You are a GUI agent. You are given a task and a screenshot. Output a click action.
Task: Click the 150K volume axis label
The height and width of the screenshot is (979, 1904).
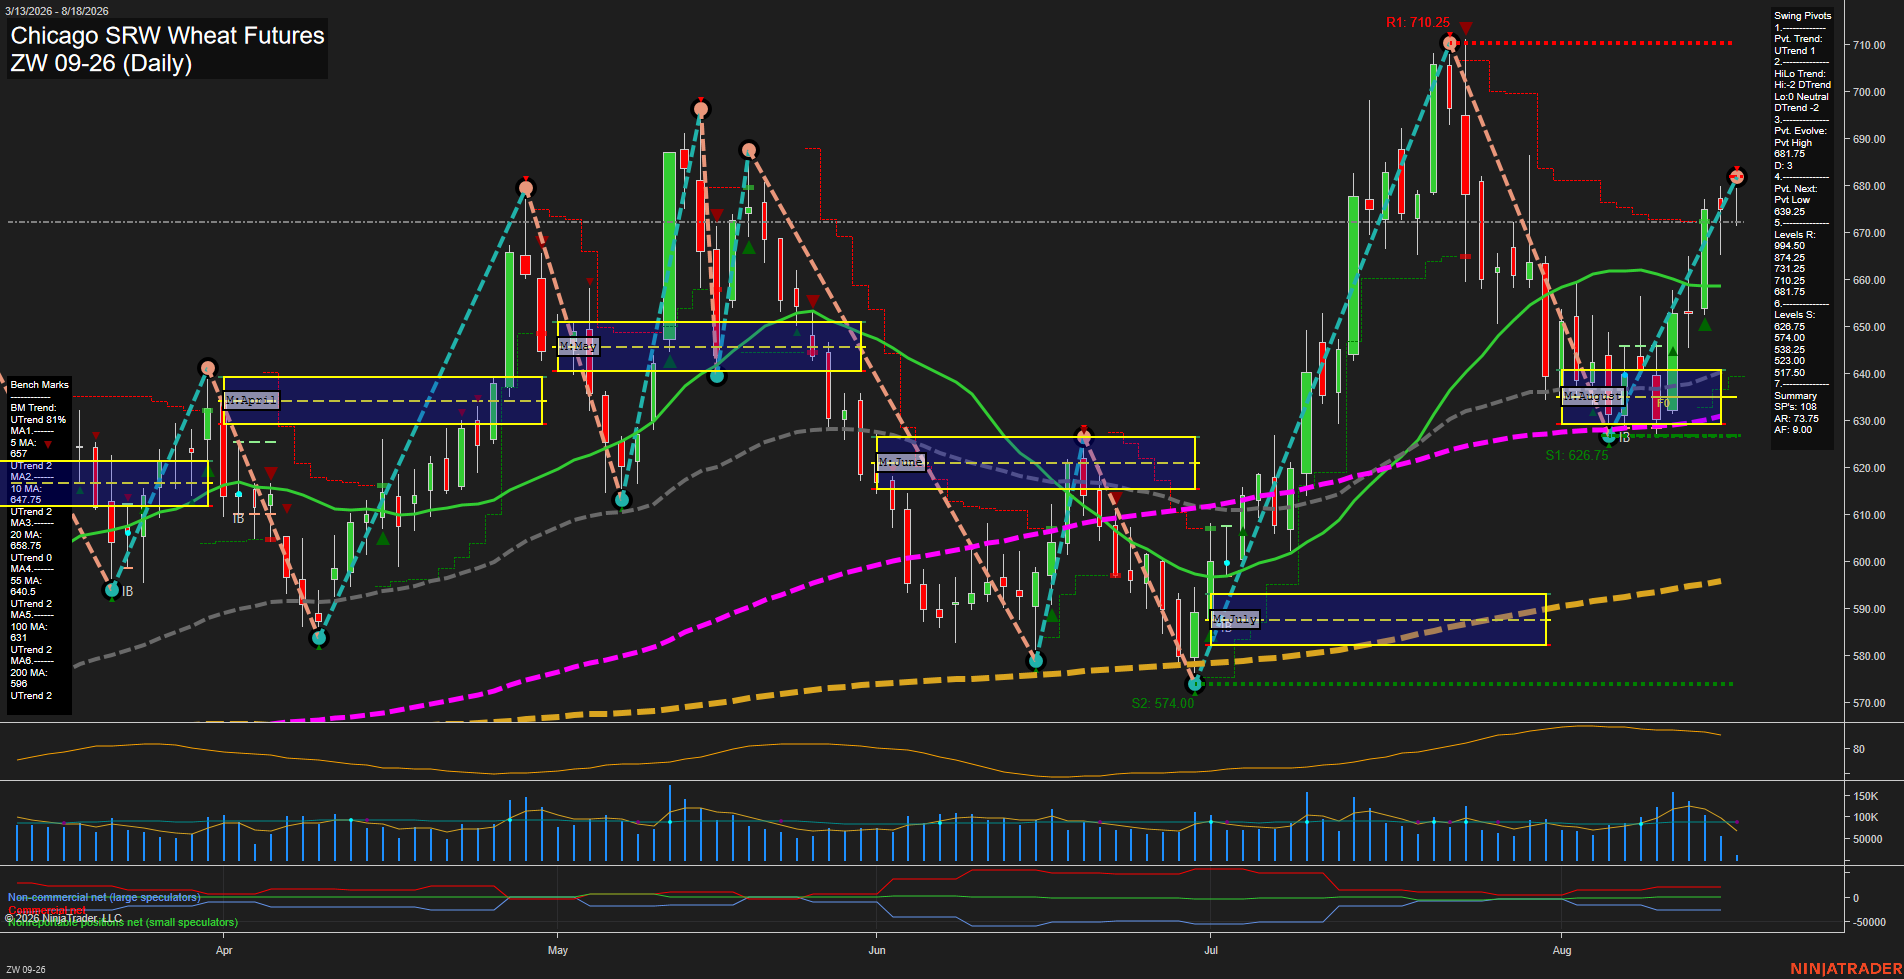pos(1866,797)
